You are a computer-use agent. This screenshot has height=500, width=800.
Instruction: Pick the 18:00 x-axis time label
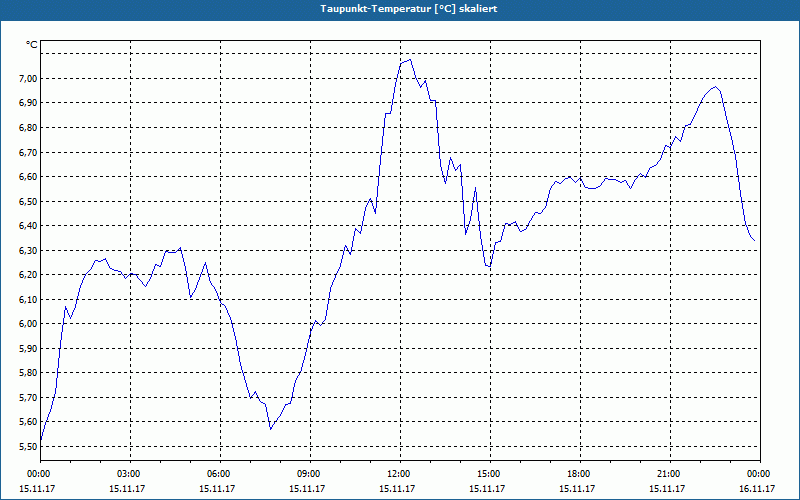click(577, 474)
